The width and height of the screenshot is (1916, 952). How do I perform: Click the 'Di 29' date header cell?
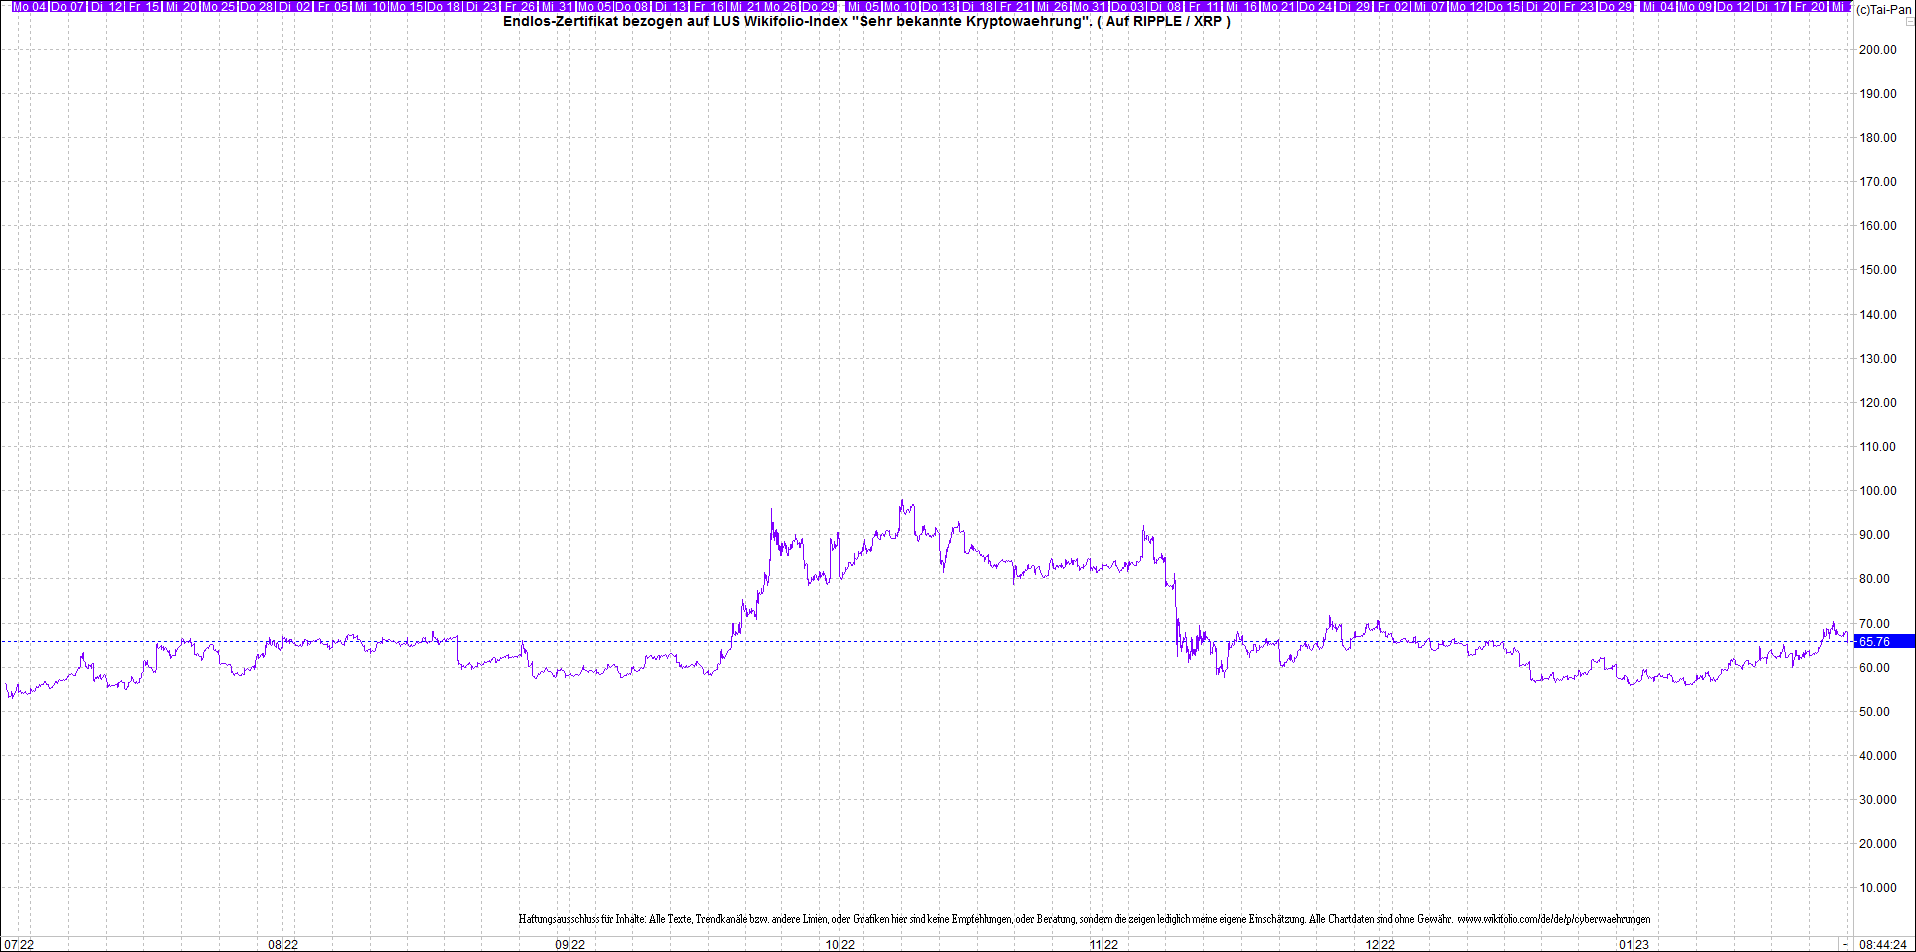coord(1355,6)
